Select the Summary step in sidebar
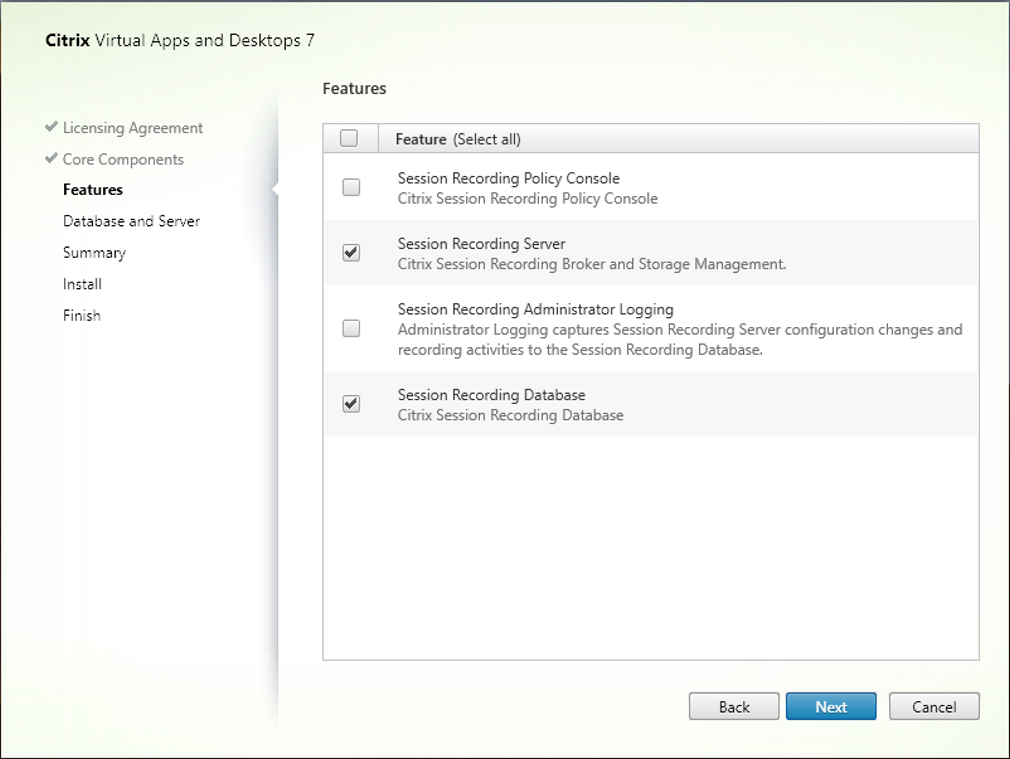Image resolution: width=1010 pixels, height=759 pixels. tap(94, 252)
